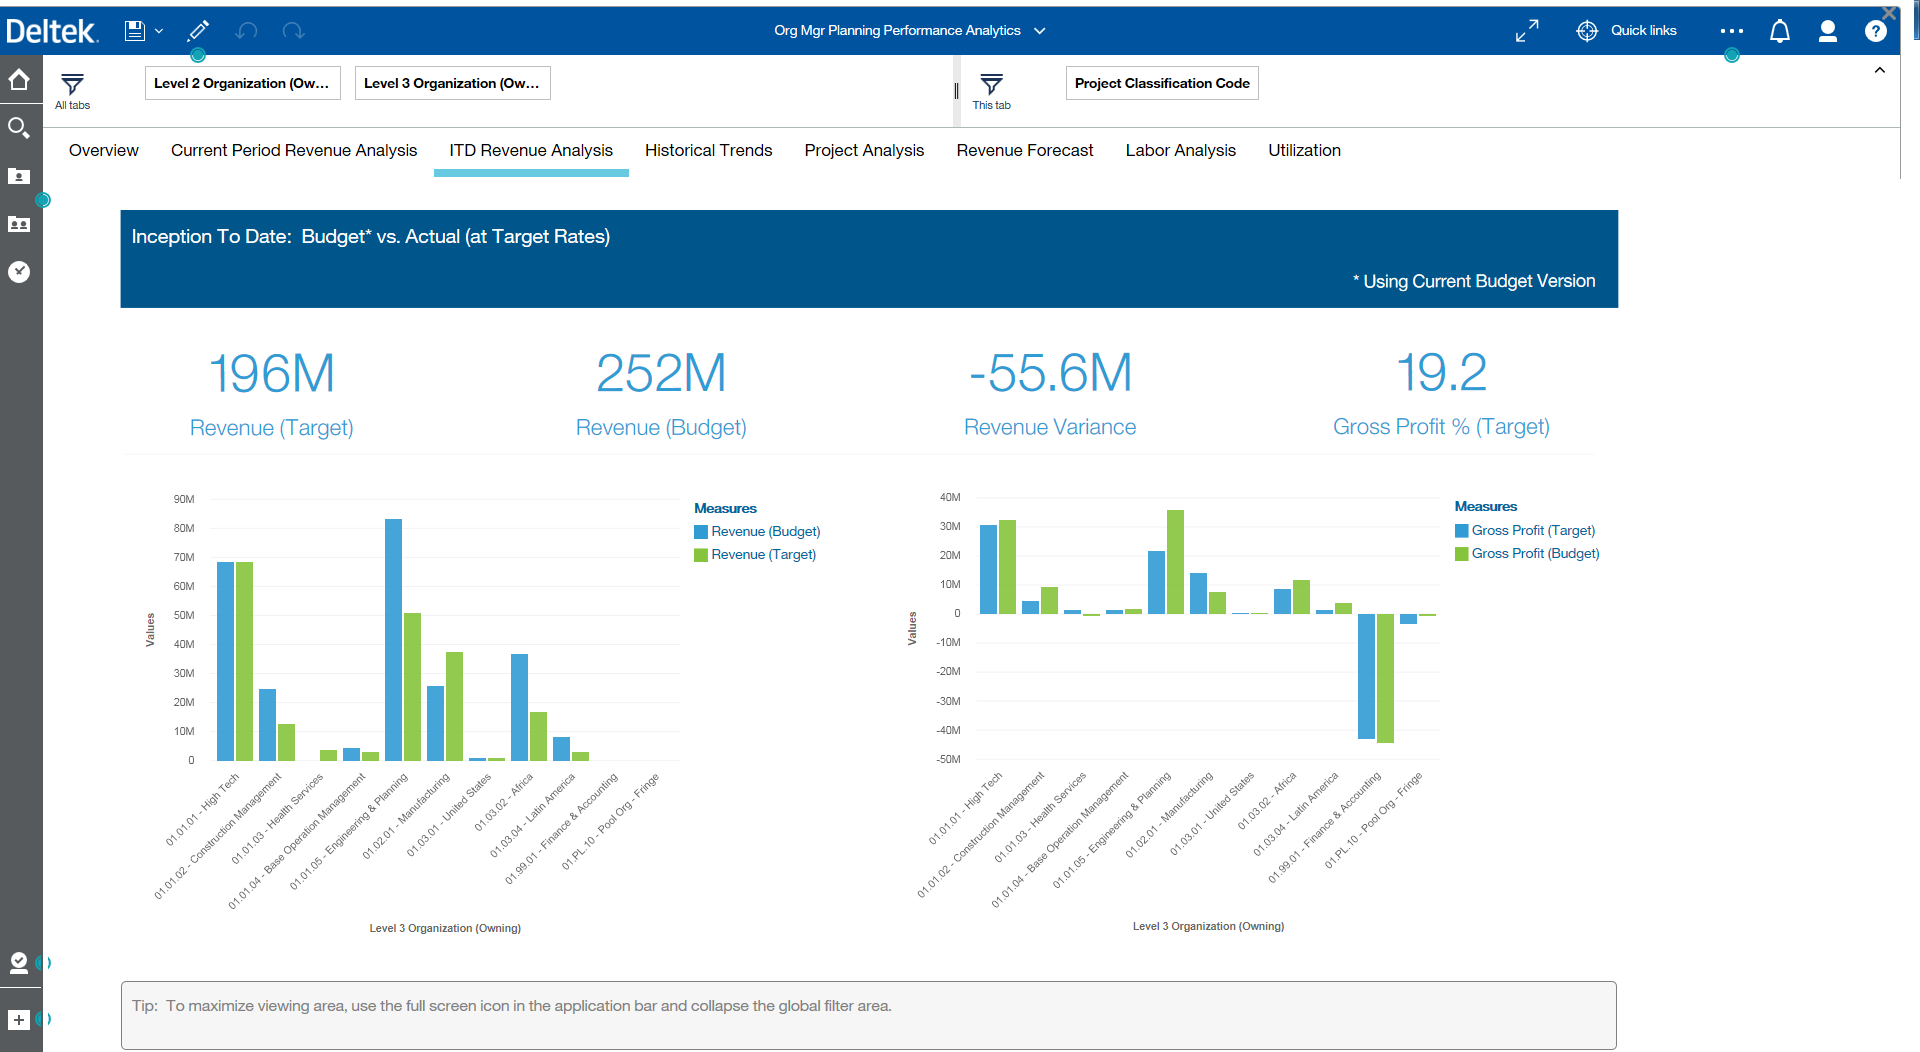This screenshot has height=1052, width=1920.
Task: Go to the home icon in sidebar
Action: [x=19, y=80]
